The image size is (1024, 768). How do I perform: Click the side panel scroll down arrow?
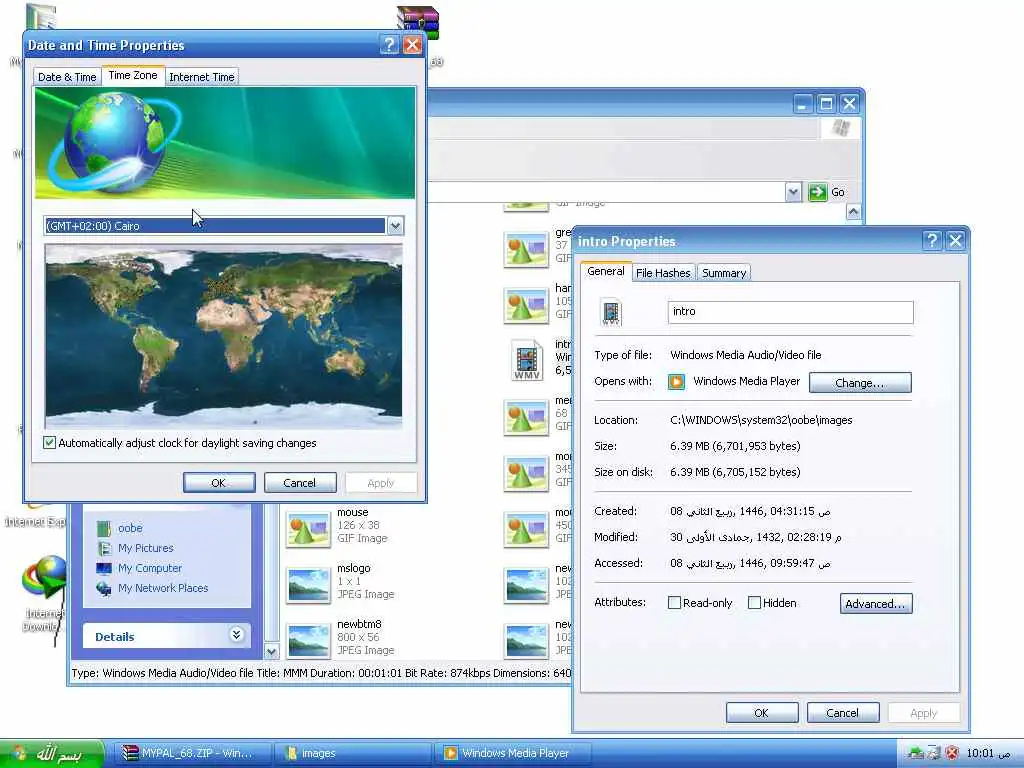272,651
